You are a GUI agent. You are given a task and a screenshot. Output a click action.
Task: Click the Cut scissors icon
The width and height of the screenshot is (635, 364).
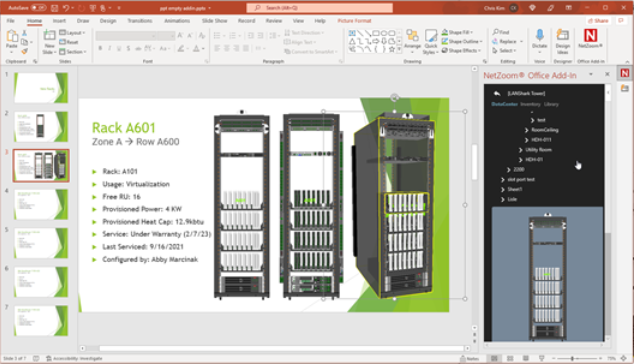coord(25,33)
